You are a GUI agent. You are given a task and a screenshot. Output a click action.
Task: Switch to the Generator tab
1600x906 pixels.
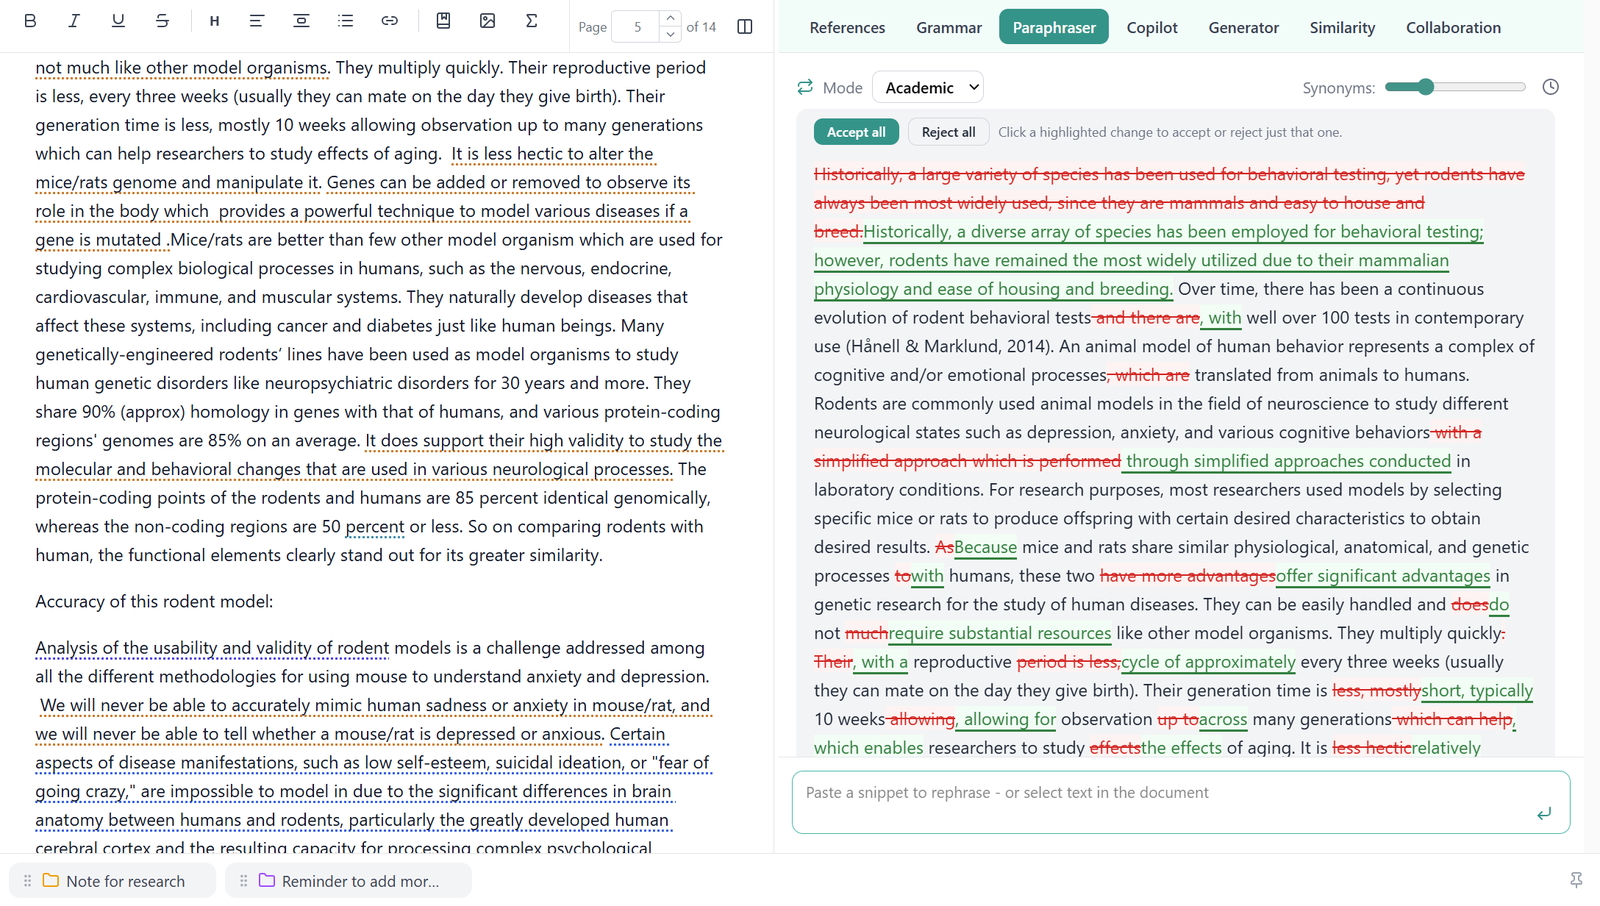pos(1243,27)
